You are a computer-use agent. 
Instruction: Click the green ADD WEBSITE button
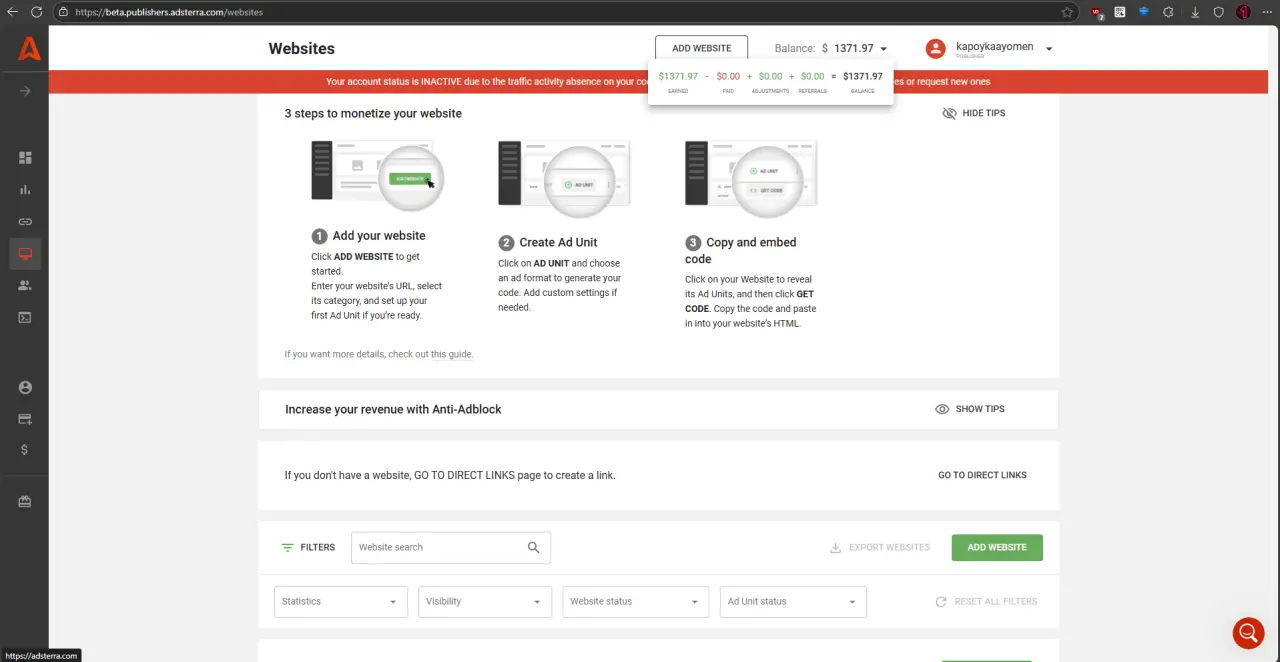click(997, 547)
